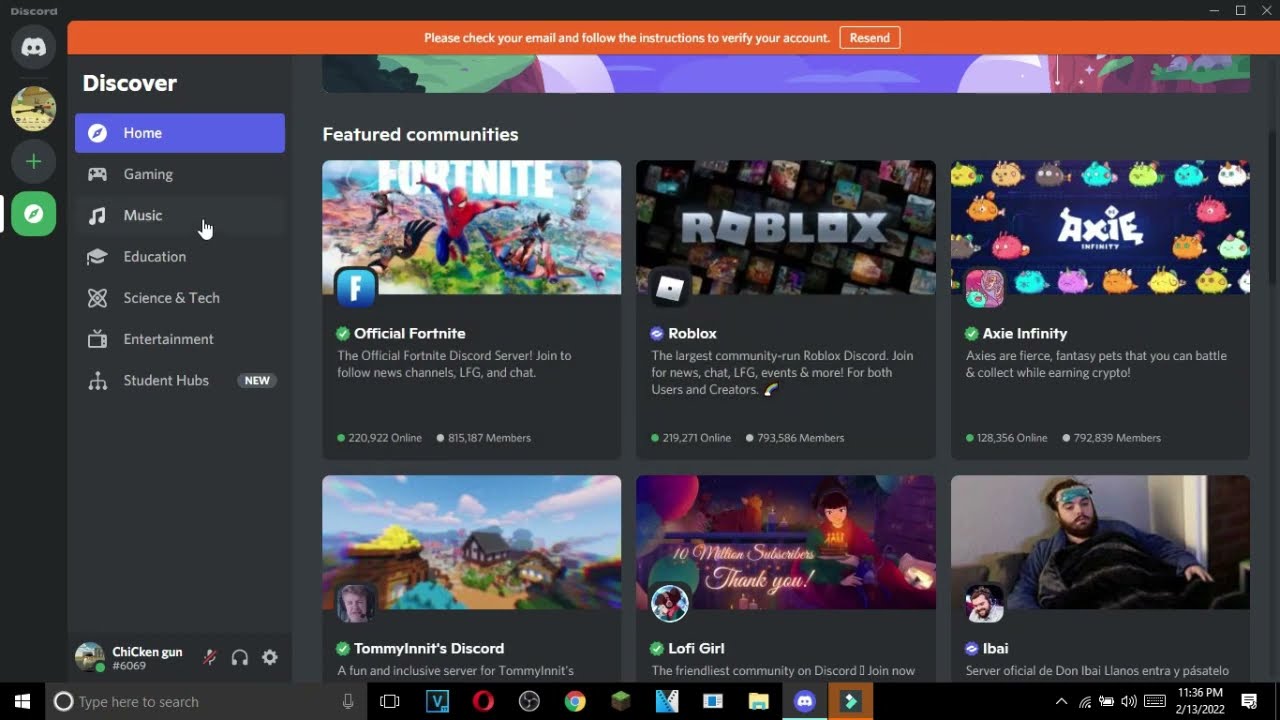1280x720 pixels.
Task: Click the ChiCken gun #6069 username
Action: point(147,658)
